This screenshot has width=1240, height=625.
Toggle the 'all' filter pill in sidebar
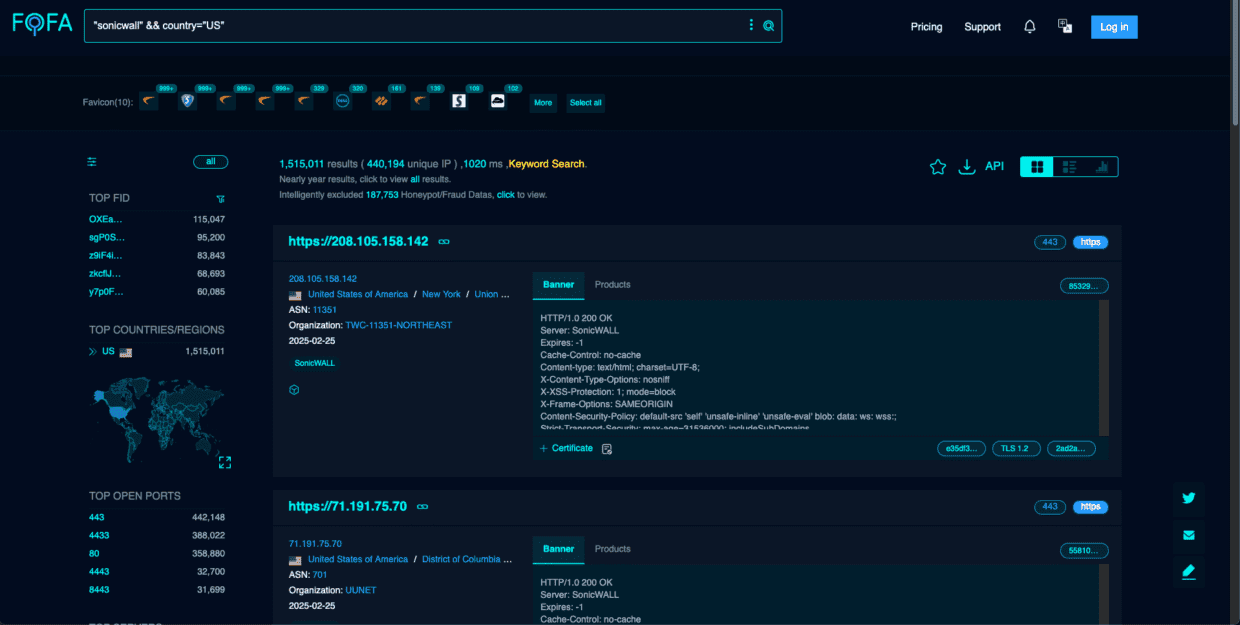210,161
